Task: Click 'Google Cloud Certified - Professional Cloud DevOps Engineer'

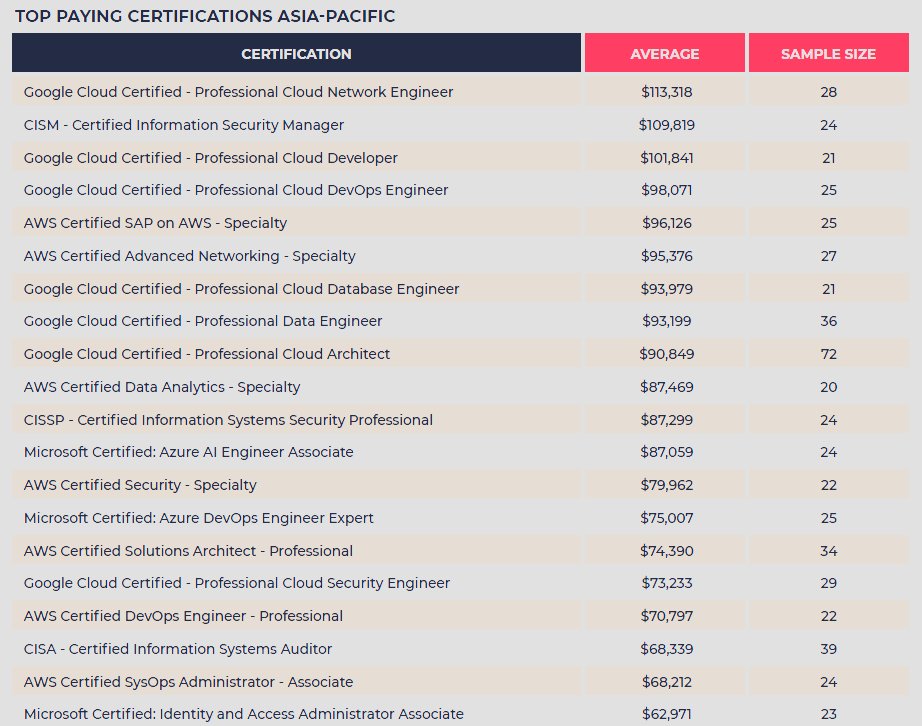Action: tap(236, 190)
